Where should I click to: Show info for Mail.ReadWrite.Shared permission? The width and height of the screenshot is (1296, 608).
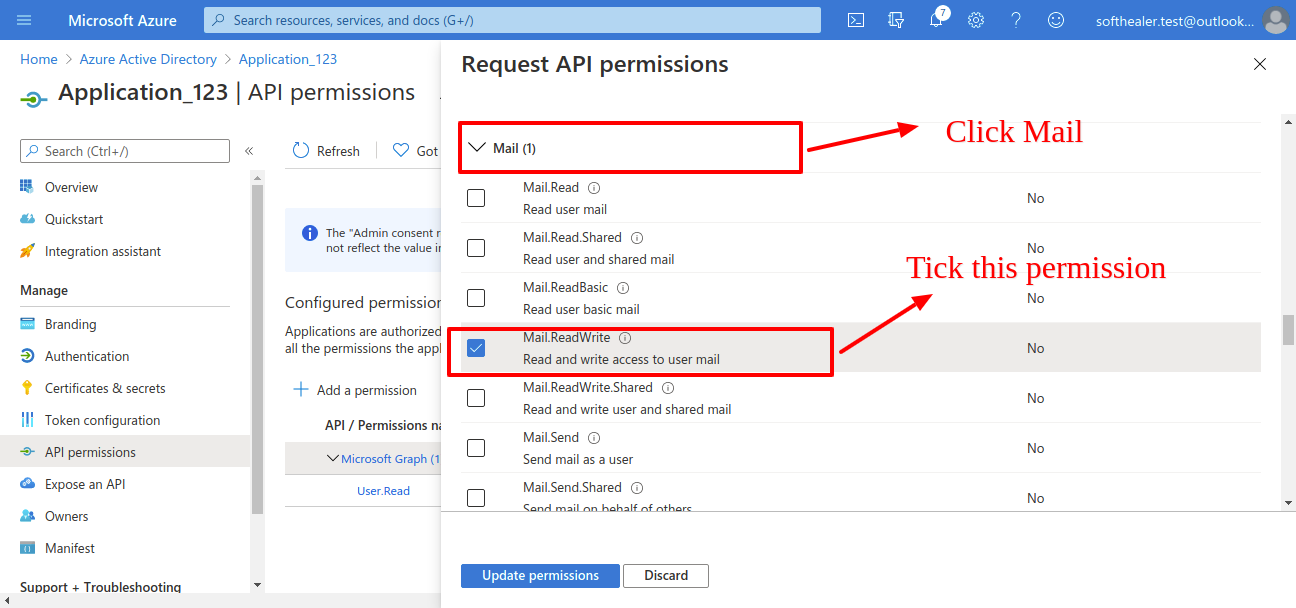coord(668,388)
